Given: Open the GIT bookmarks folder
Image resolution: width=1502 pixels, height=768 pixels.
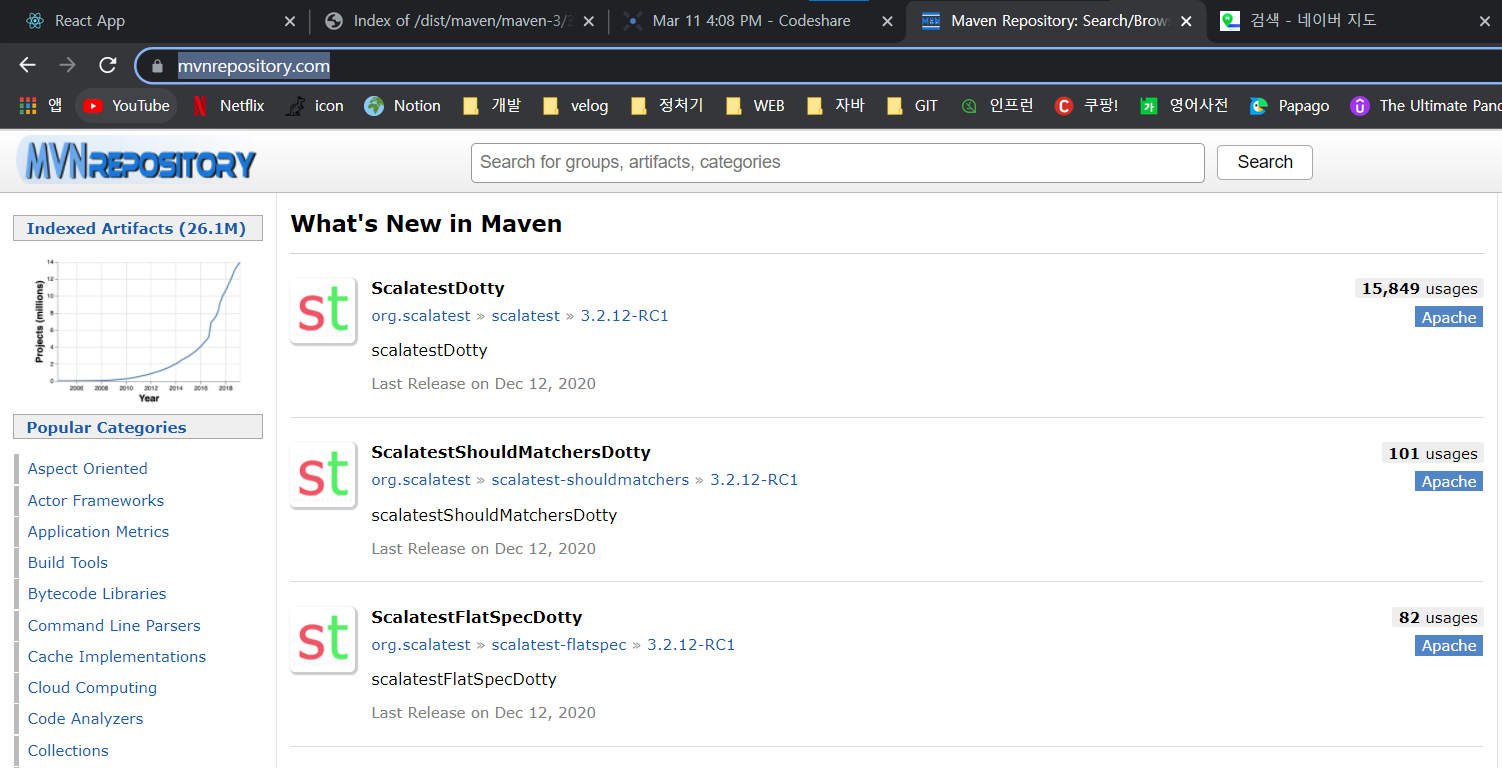Looking at the screenshot, I should click(911, 104).
